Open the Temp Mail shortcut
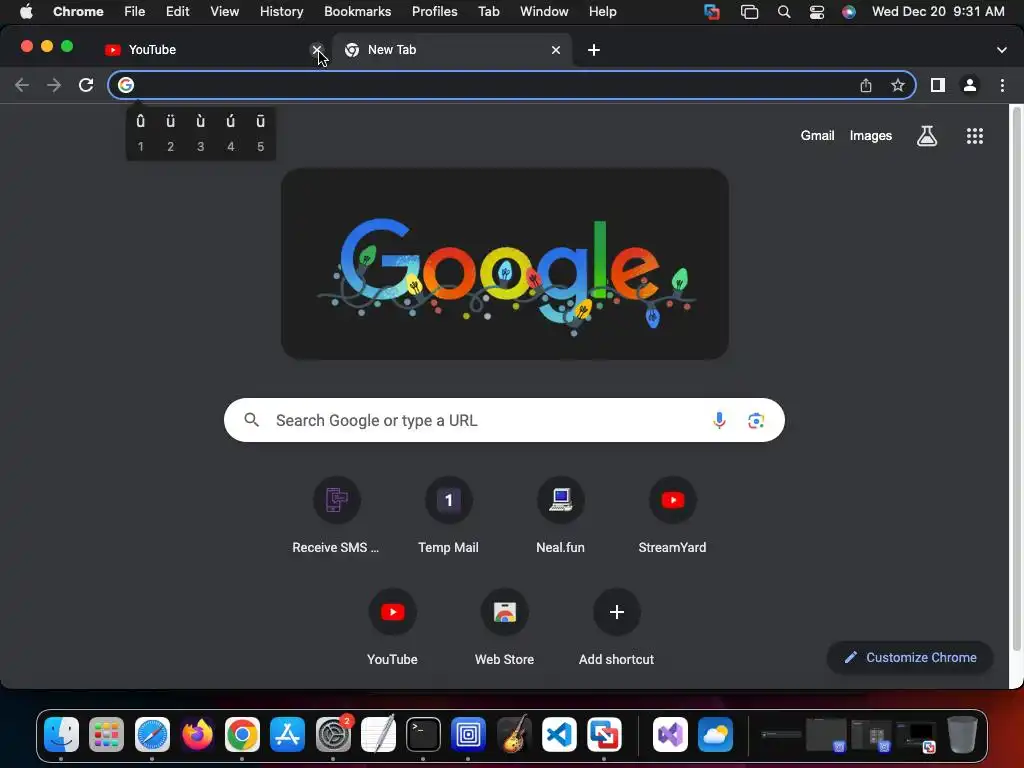 pos(448,516)
